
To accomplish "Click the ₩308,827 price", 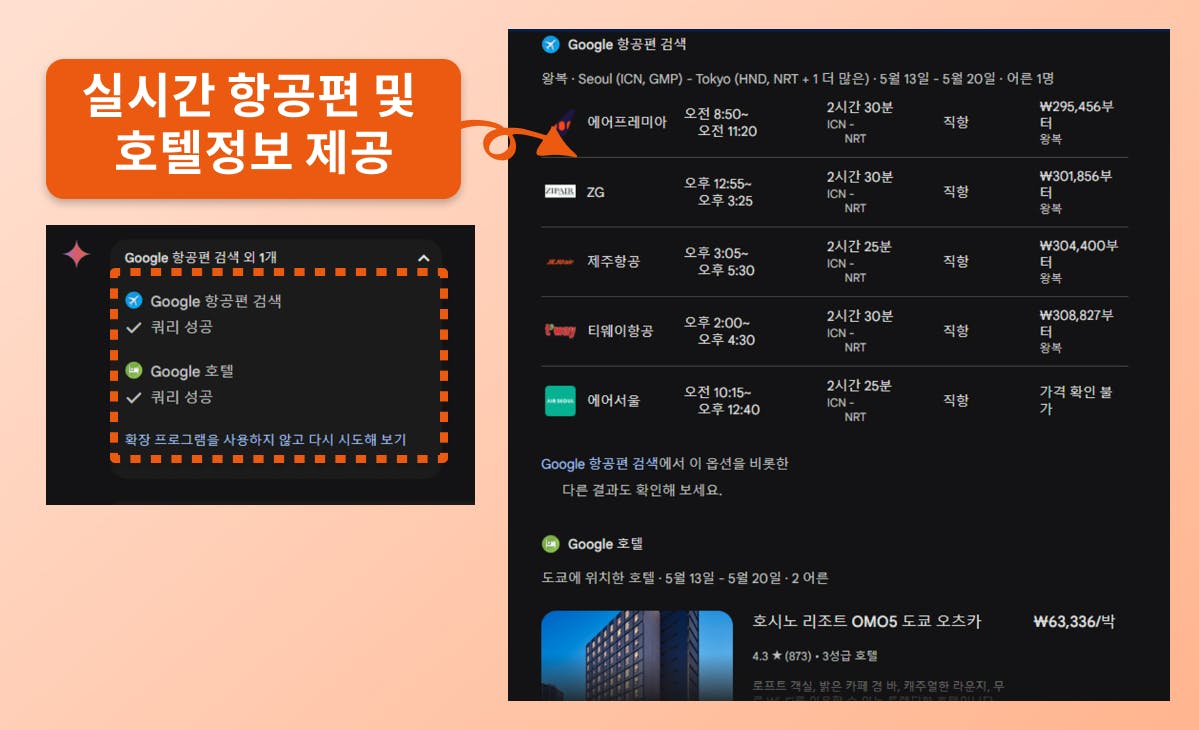I will [1076, 323].
